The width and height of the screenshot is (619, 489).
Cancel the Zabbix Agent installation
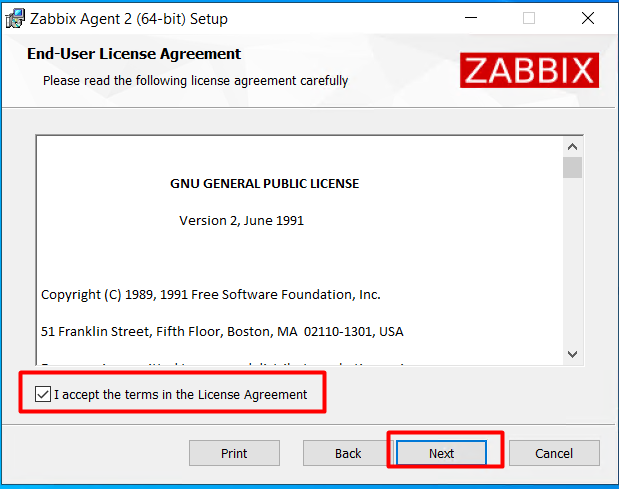click(x=554, y=453)
